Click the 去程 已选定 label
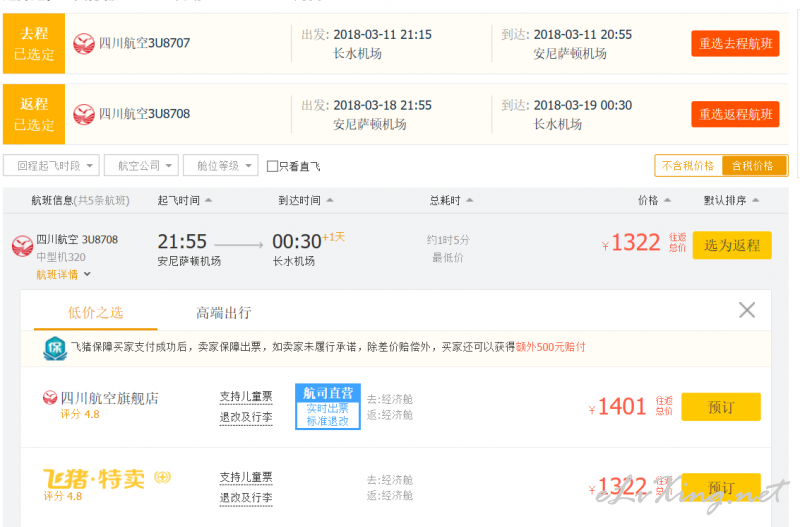Image resolution: width=800 pixels, height=527 pixels. (x=34, y=43)
